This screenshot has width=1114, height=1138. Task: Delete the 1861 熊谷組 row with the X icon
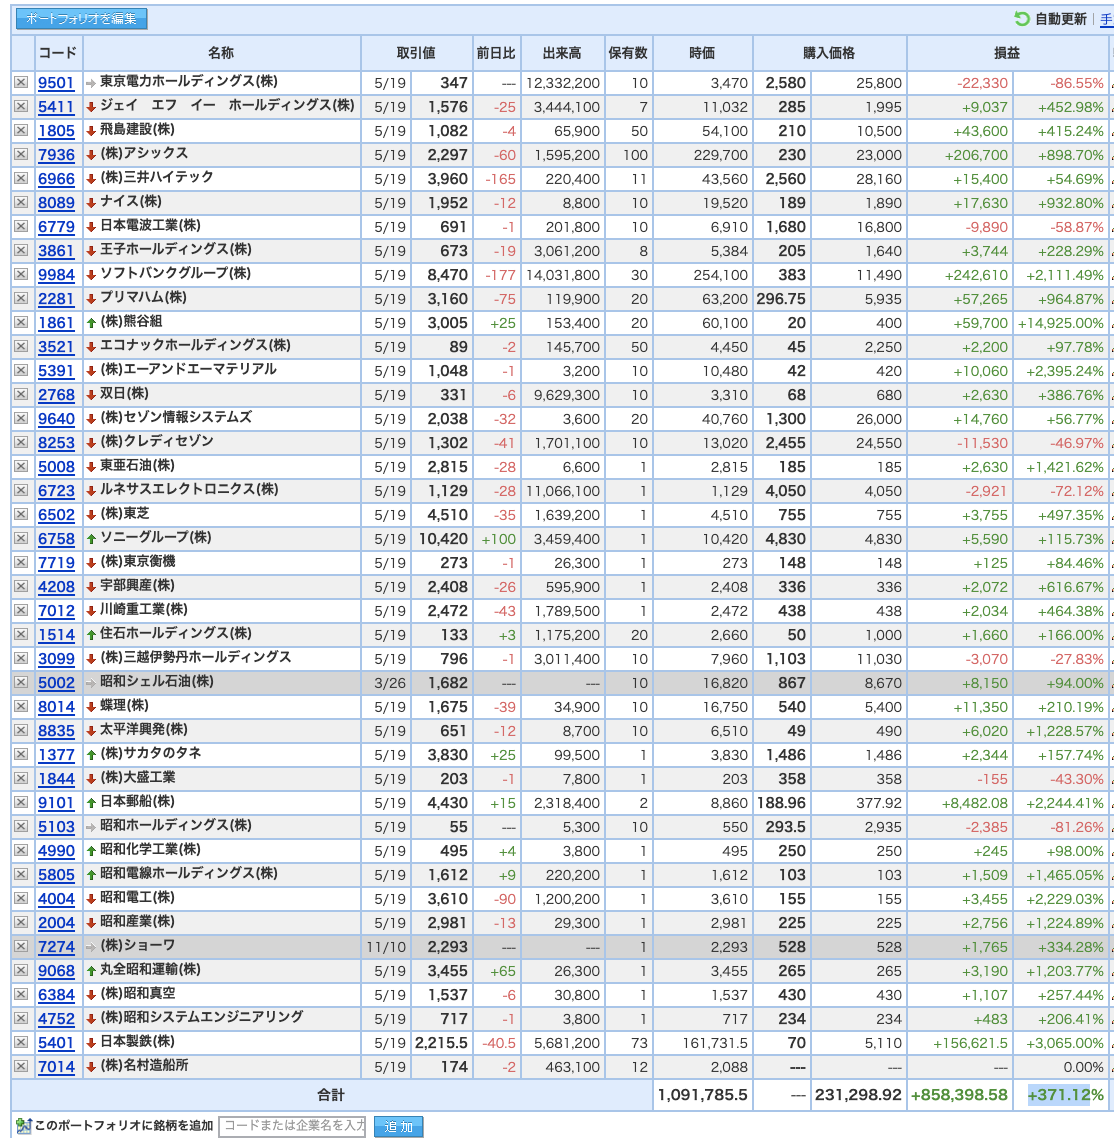21,322
